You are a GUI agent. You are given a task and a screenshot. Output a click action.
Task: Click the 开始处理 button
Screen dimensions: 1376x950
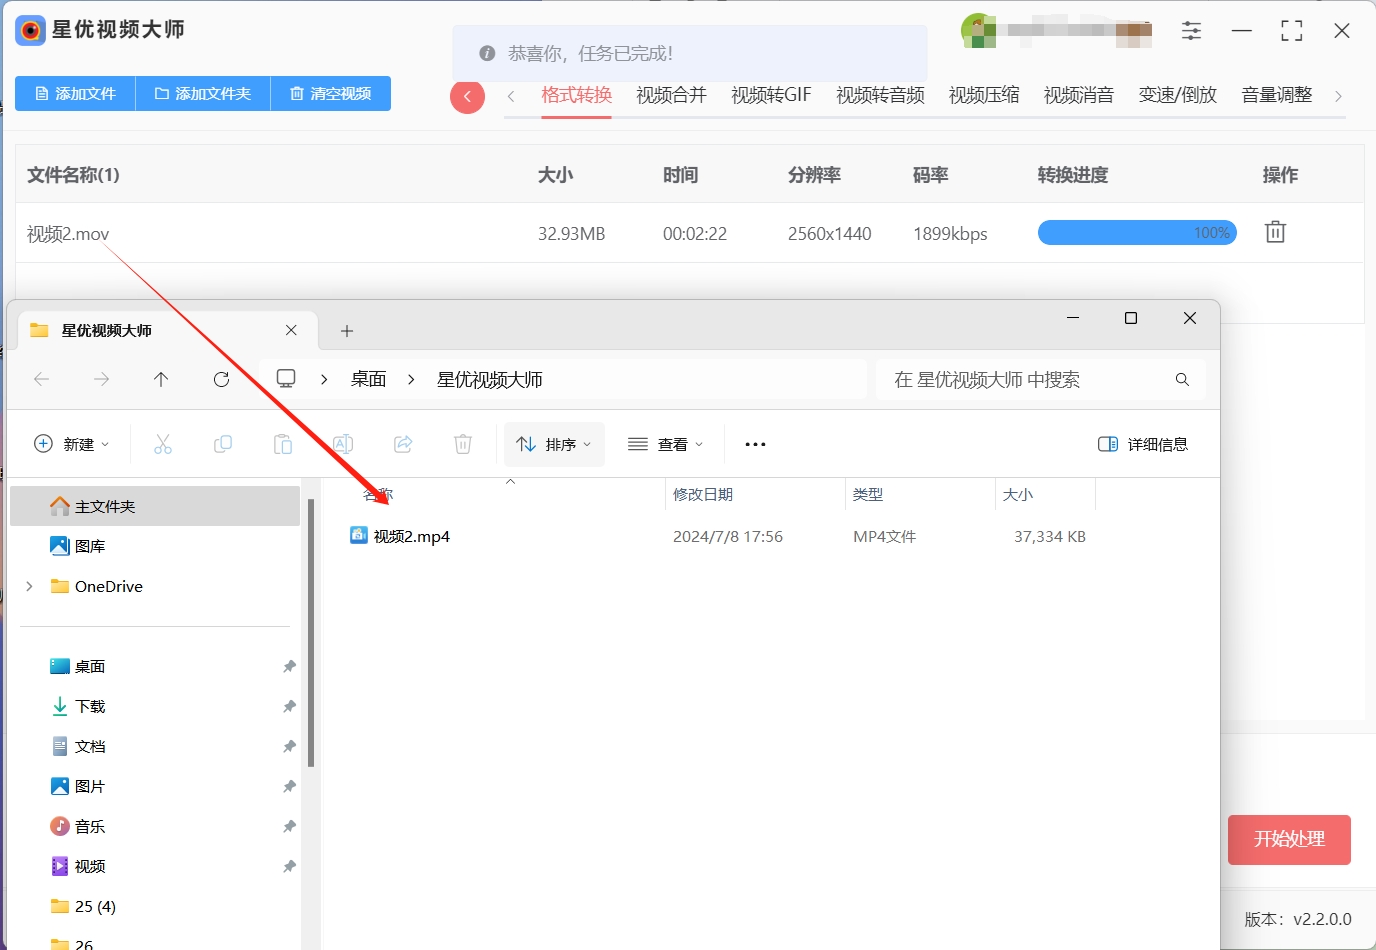point(1289,839)
